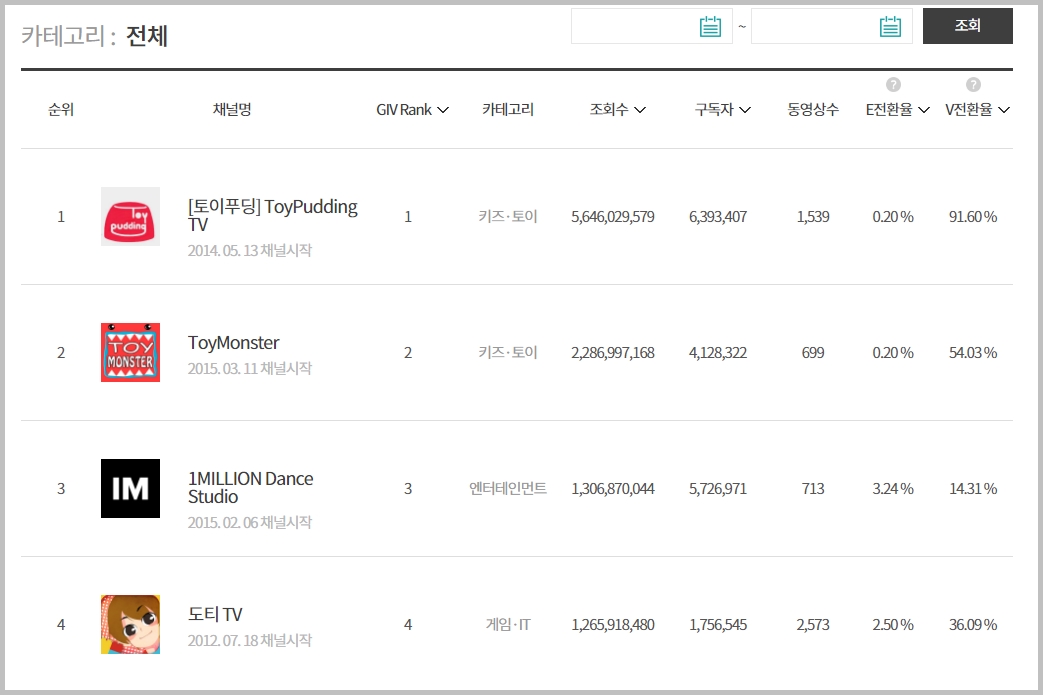
Task: Open the ToyMonster channel name link
Action: pyautogui.click(x=233, y=343)
